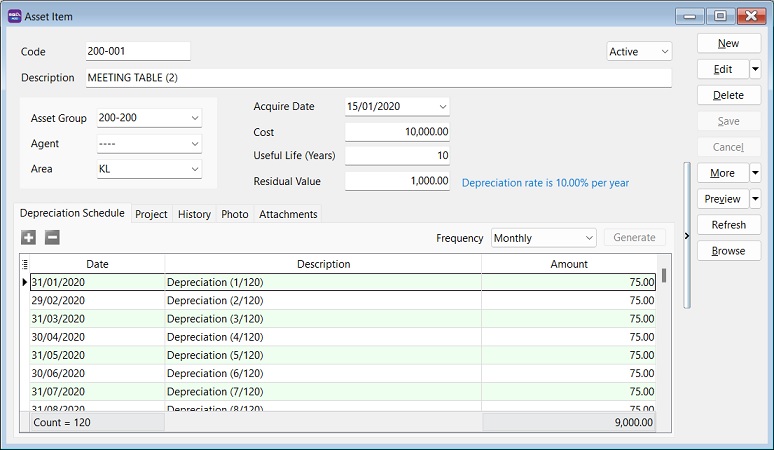Expand the Frequency Monthly dropdown
This screenshot has height=450, width=774.
[x=588, y=238]
